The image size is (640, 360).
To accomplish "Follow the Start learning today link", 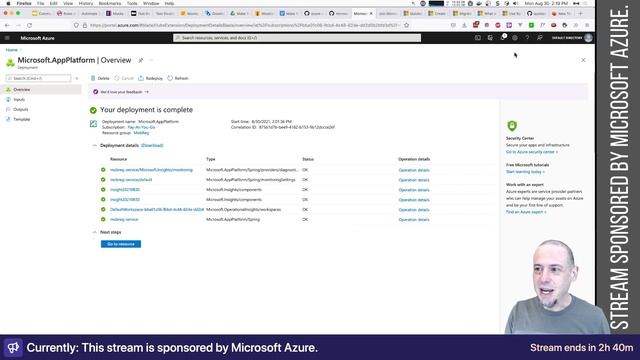I will [x=525, y=172].
